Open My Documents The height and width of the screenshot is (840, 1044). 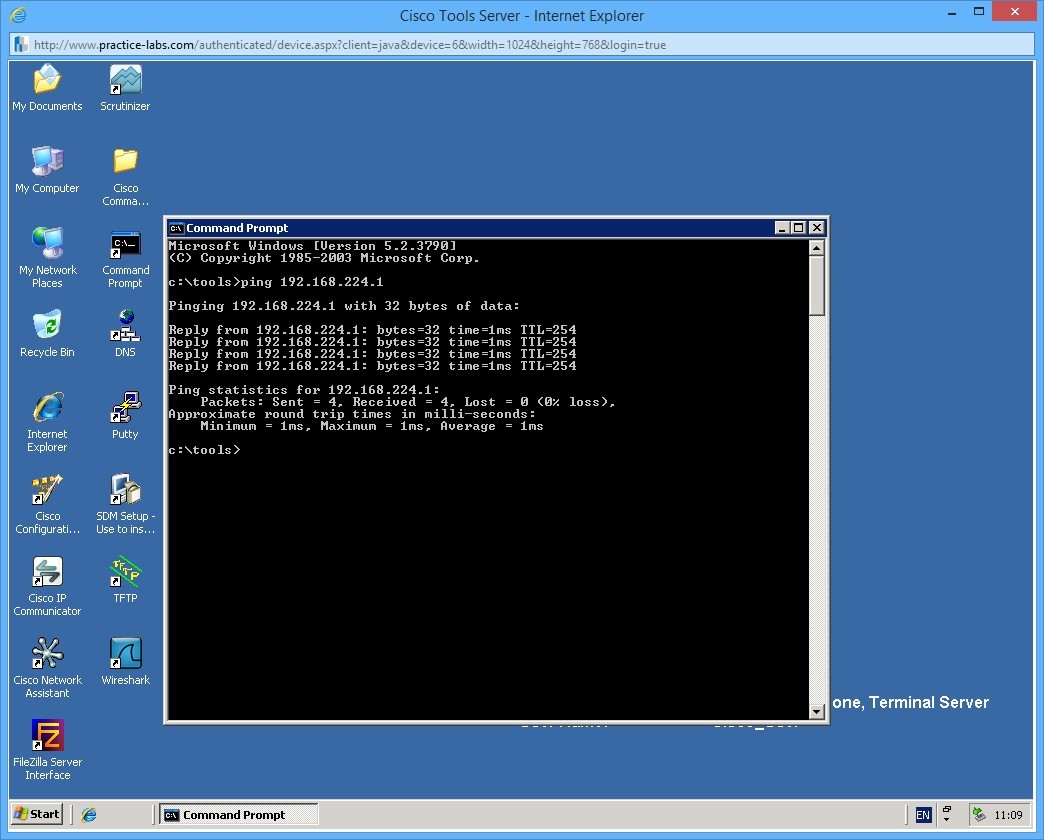(x=47, y=80)
